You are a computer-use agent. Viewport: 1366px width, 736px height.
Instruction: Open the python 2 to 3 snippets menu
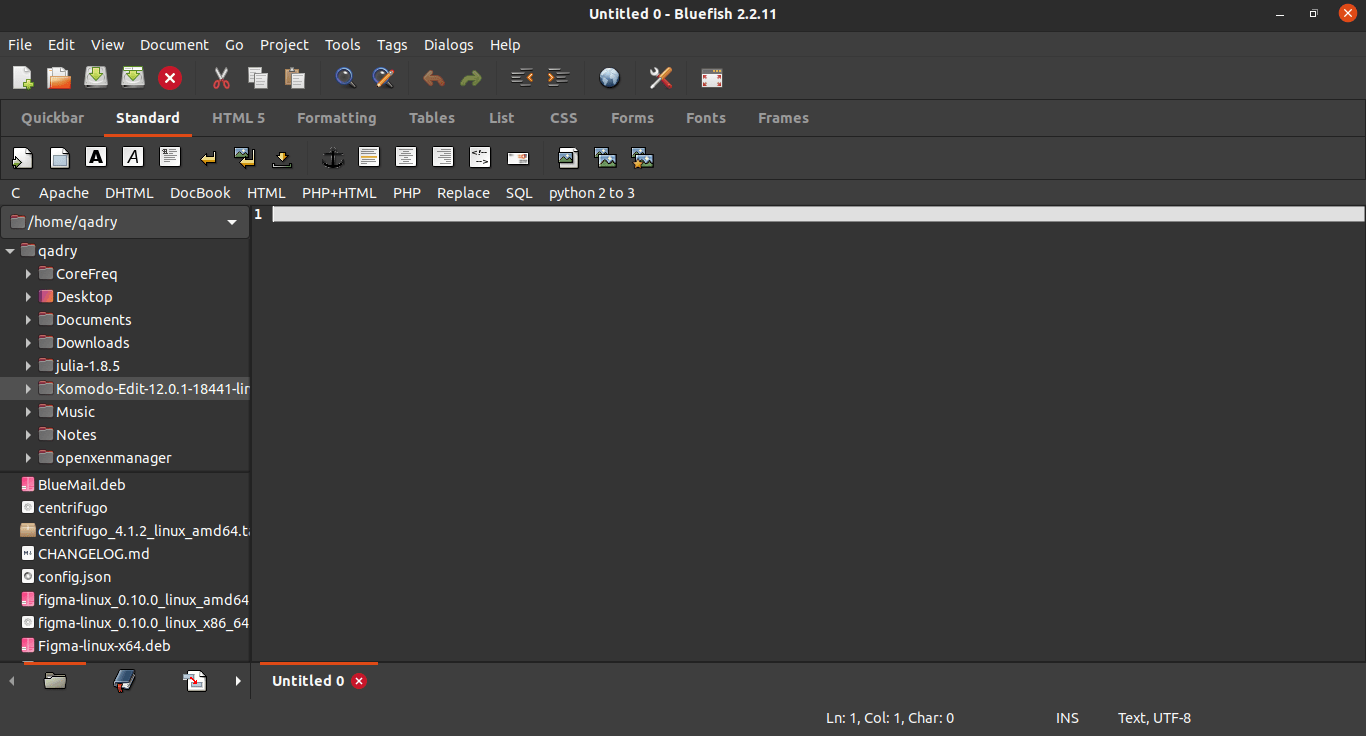[x=592, y=193]
